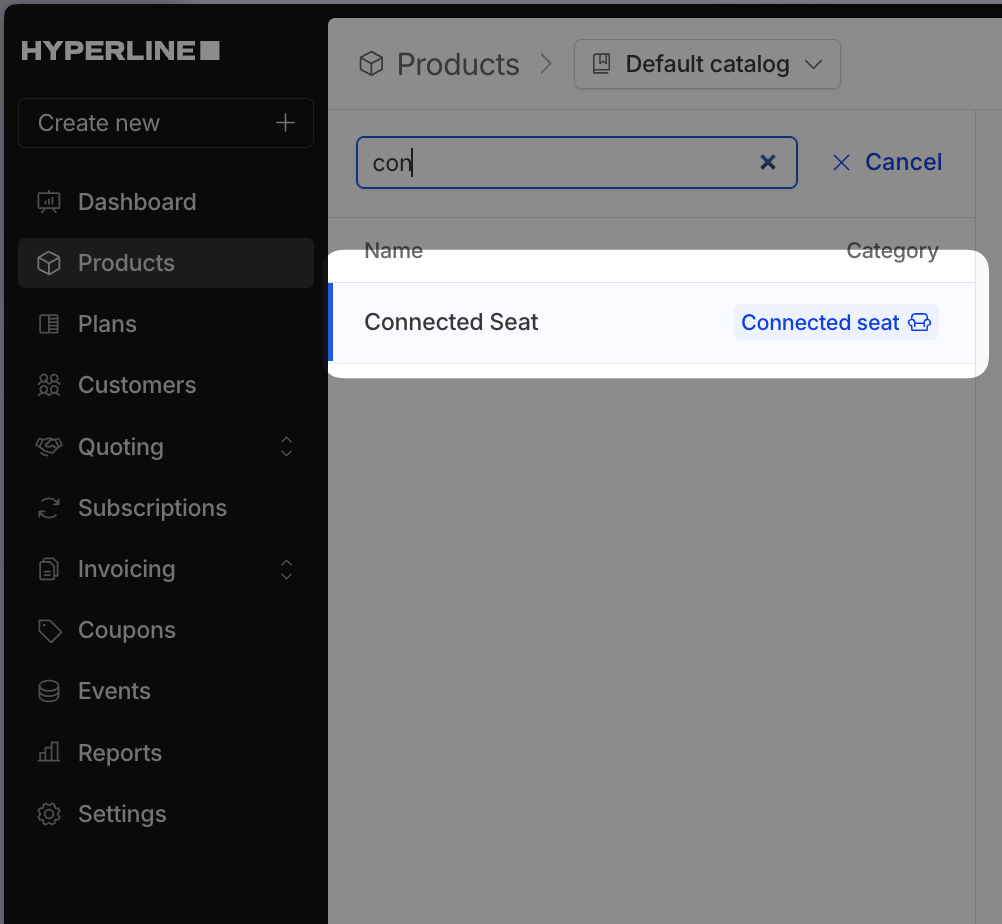Click the Hyperline logo
The height and width of the screenshot is (924, 1002).
click(120, 50)
